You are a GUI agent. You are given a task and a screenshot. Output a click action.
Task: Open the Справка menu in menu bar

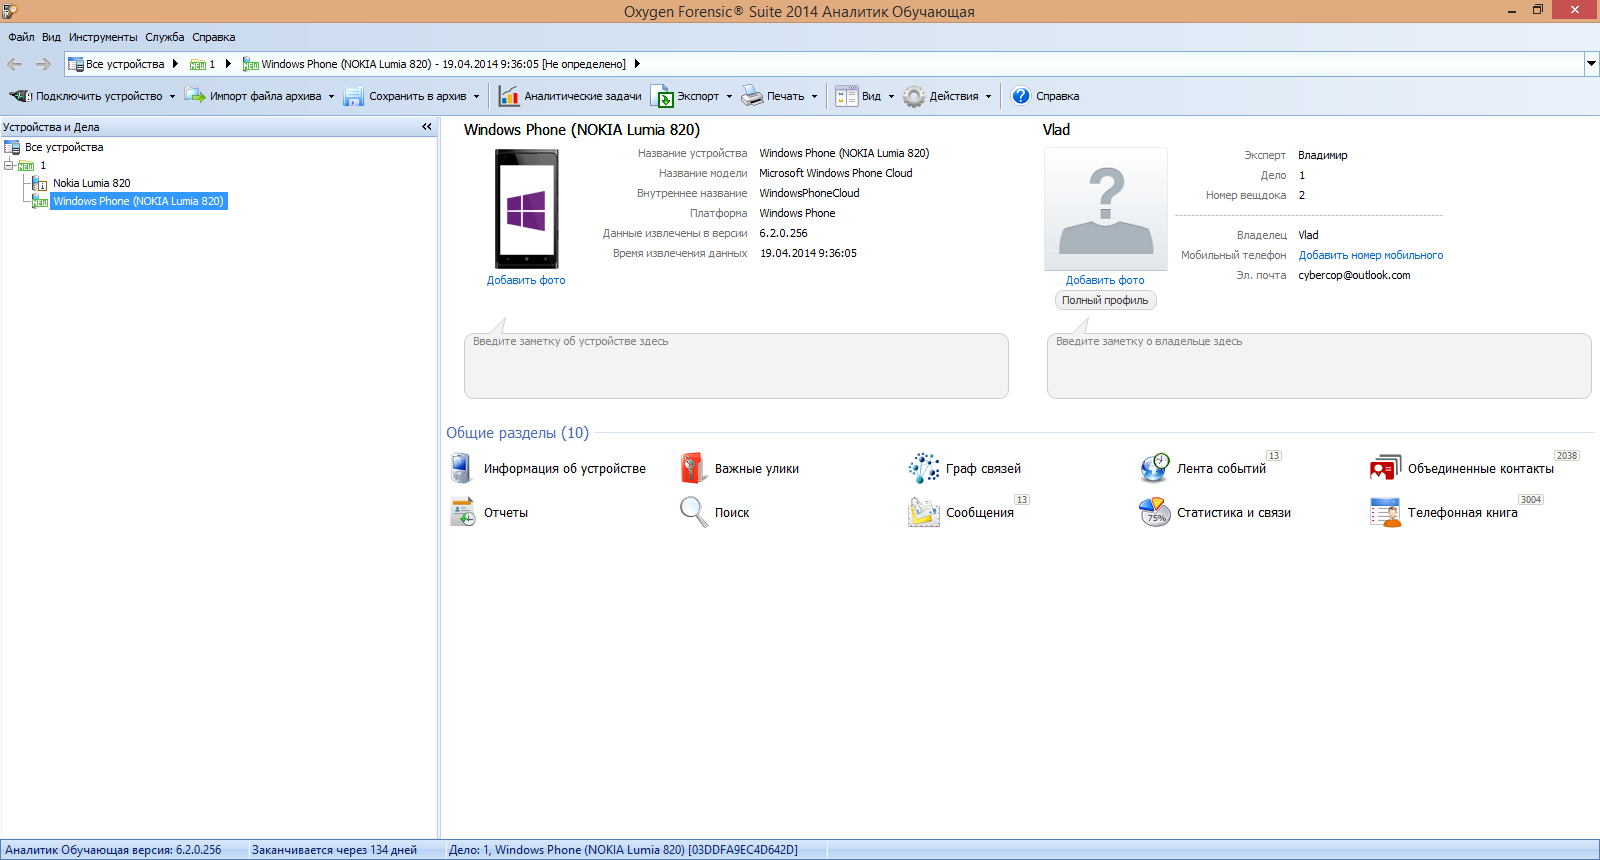coord(214,37)
